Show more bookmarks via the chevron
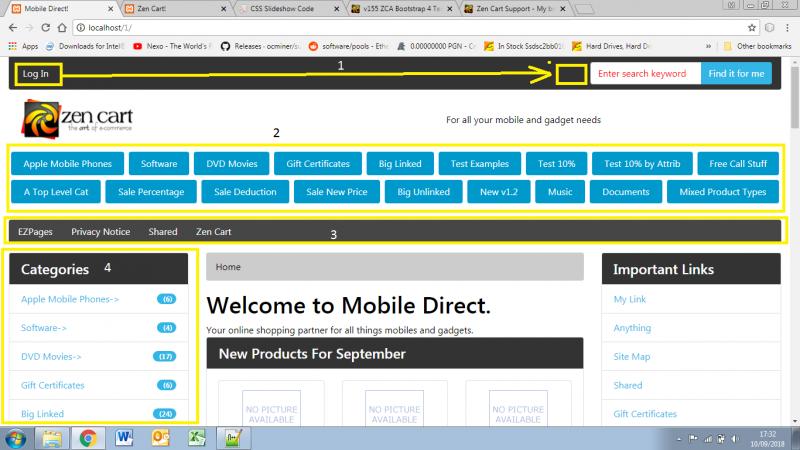Screen dimensions: 800x450 (x=708, y=46)
